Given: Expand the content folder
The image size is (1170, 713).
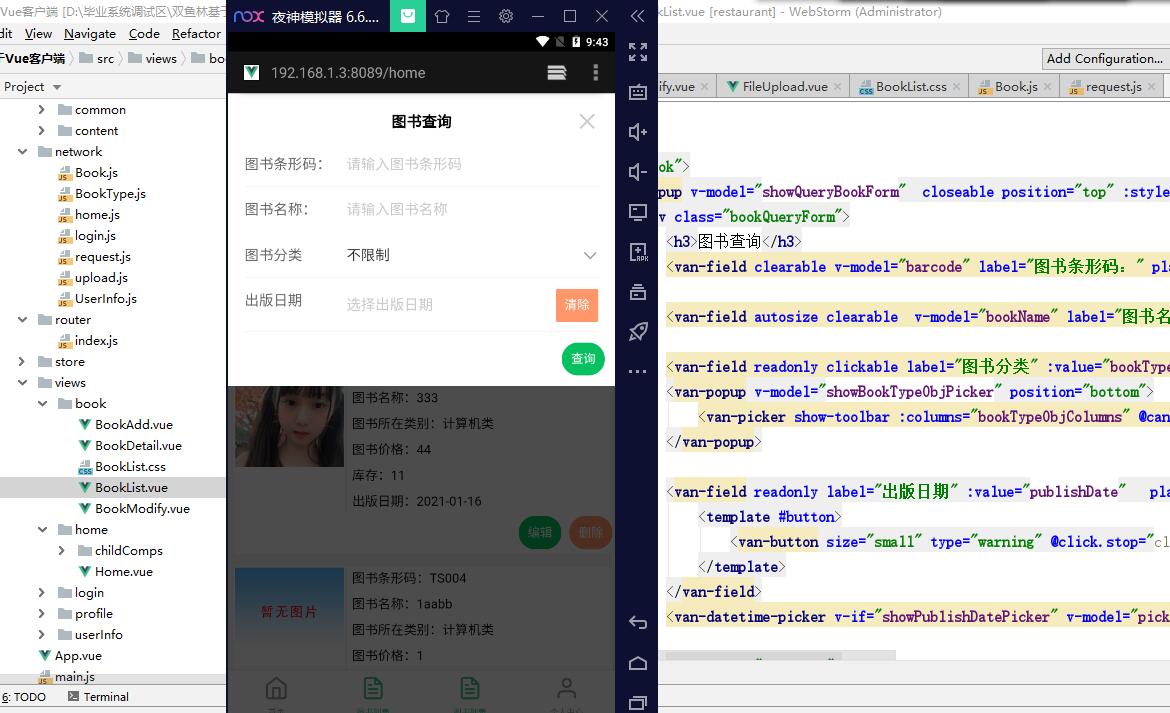Looking at the screenshot, I should point(41,131).
